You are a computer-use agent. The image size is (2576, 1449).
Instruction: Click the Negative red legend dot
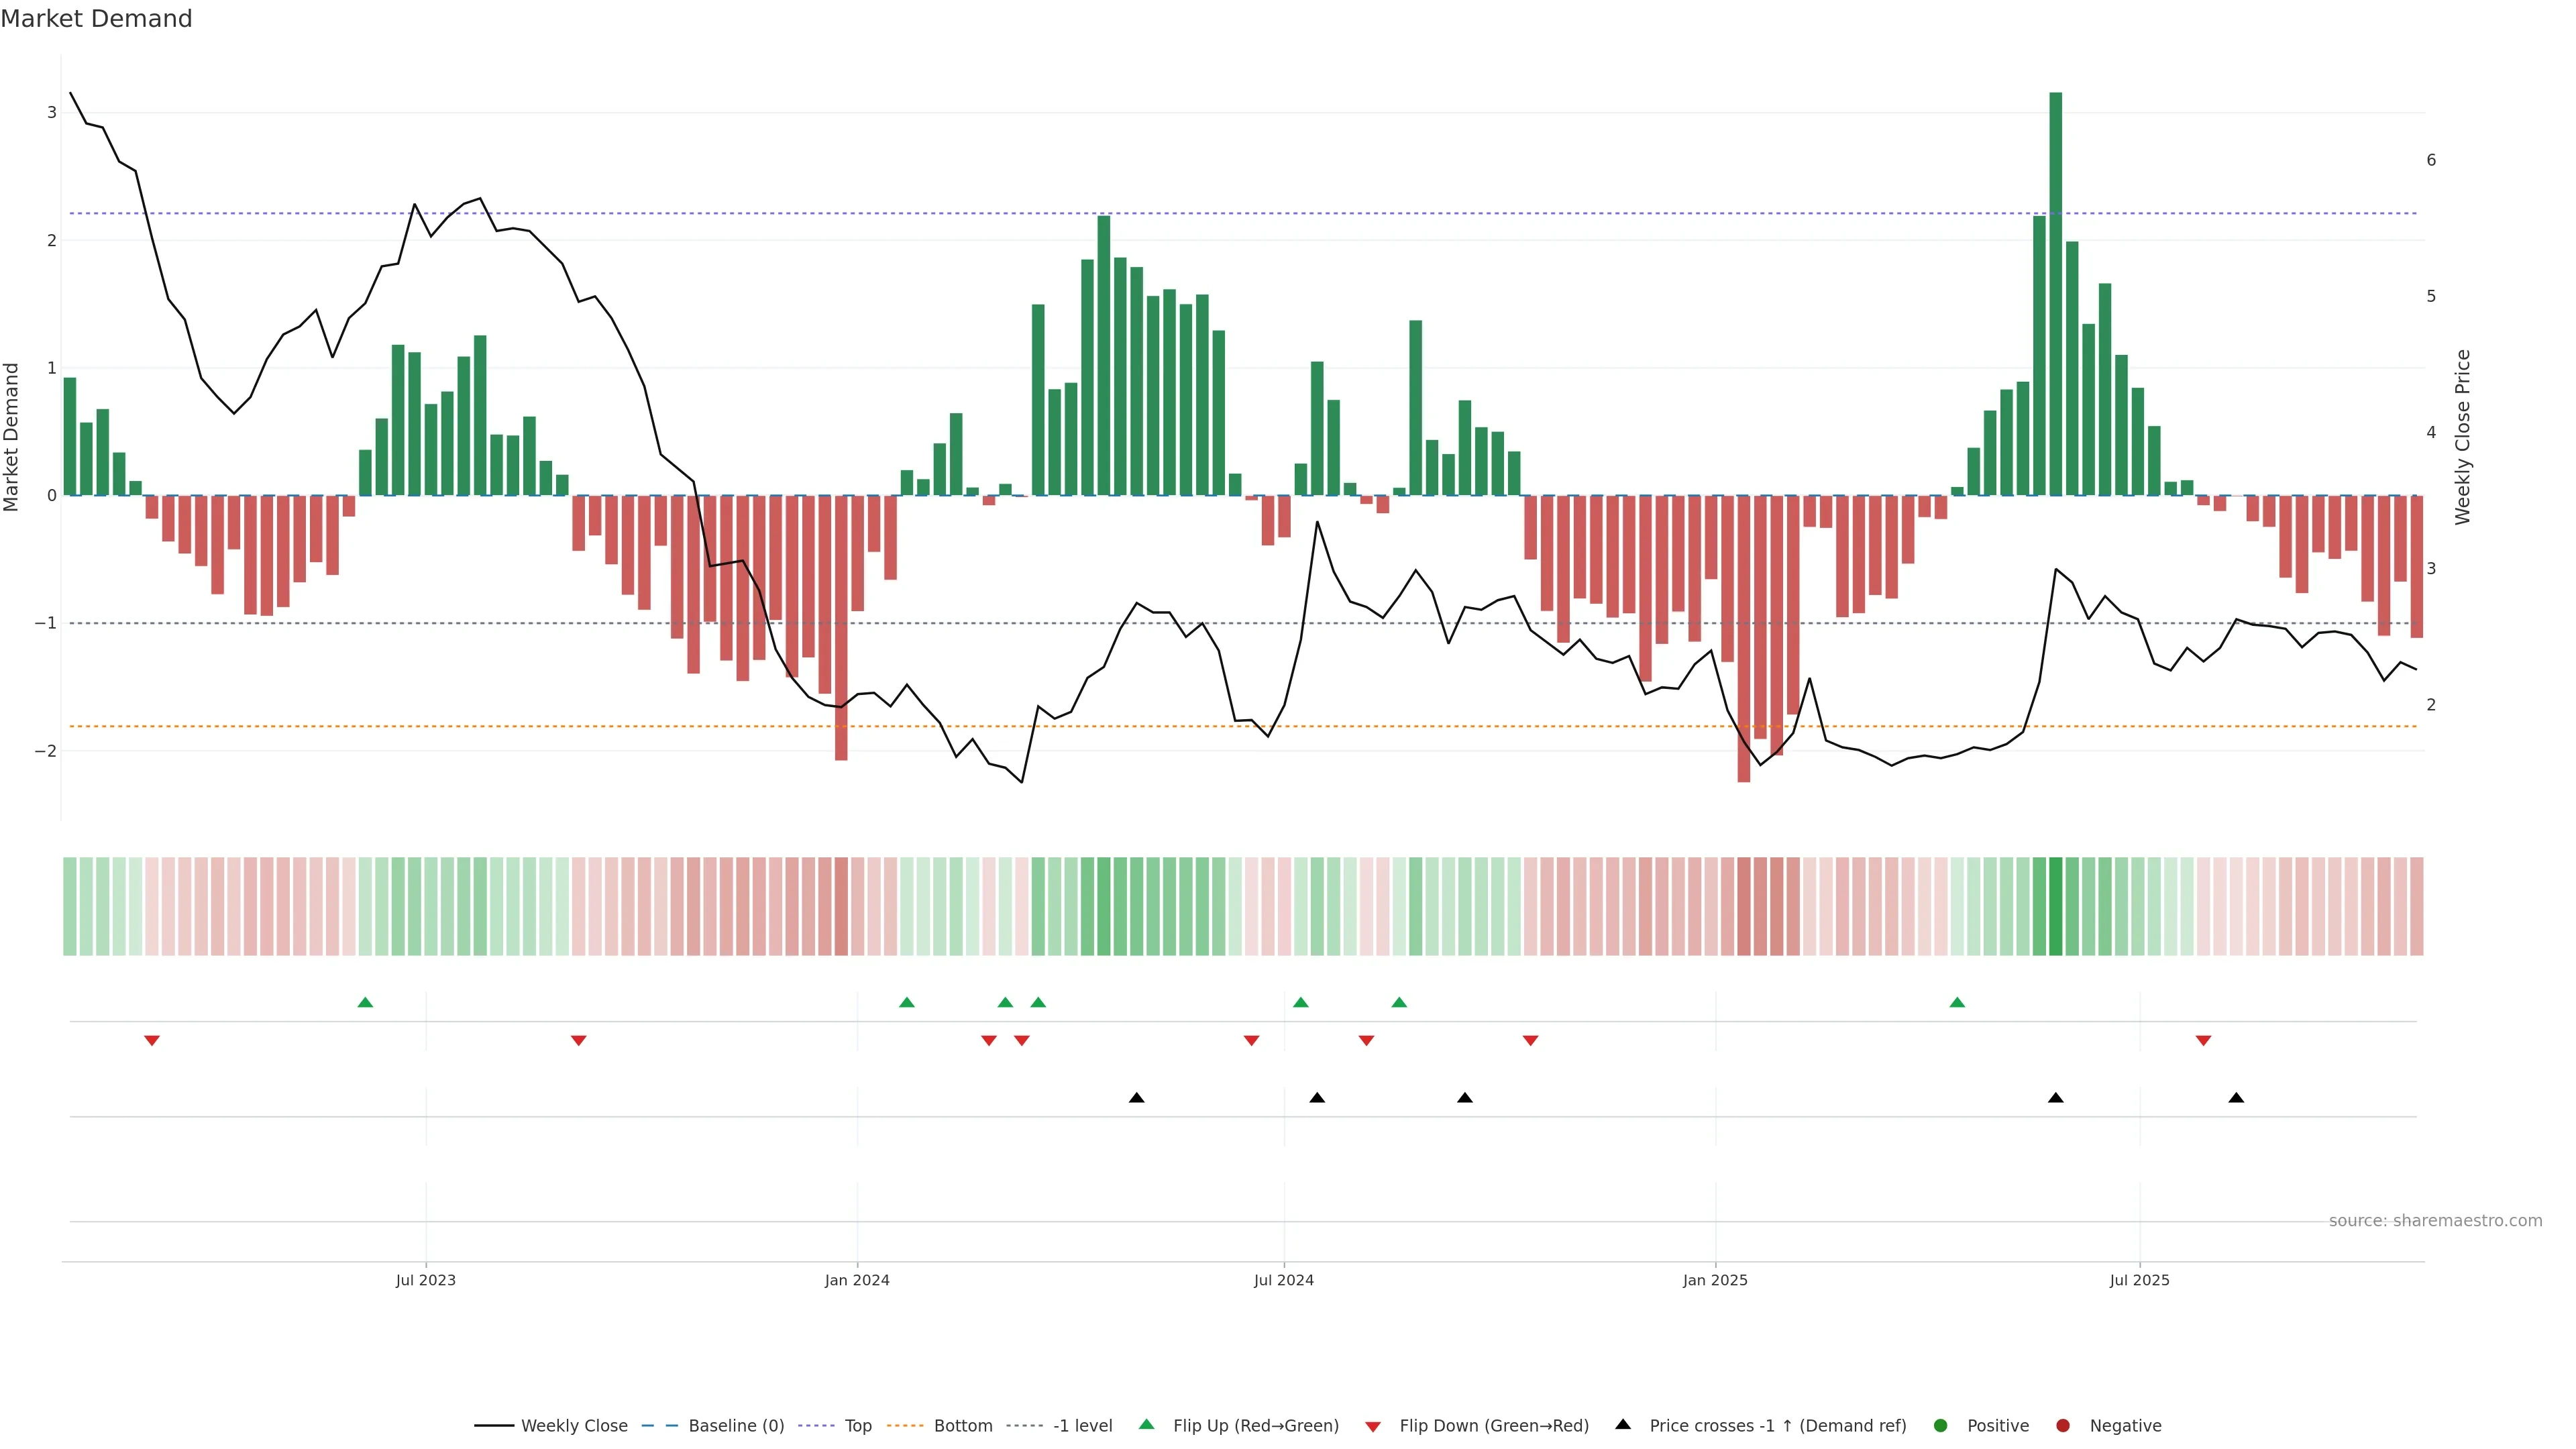click(2062, 1426)
